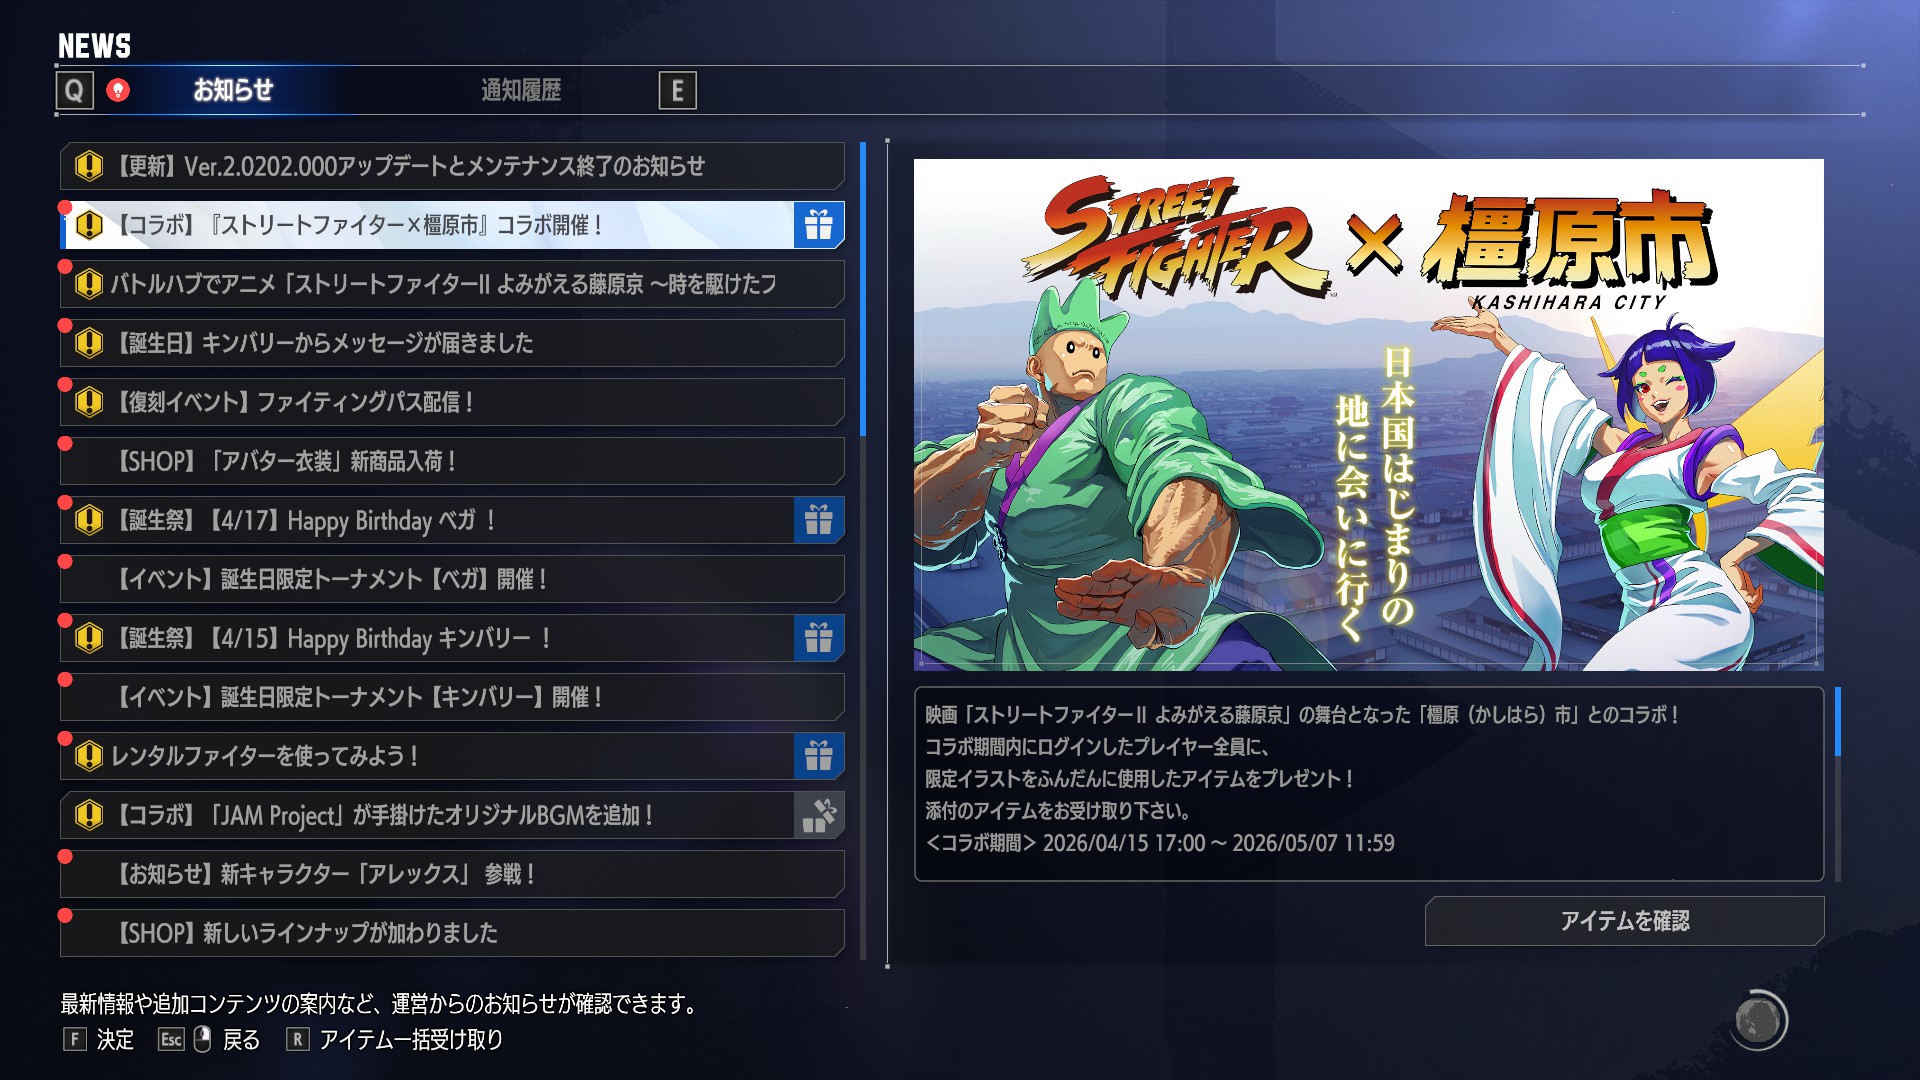
Task: Click the アイテムを確認 button
Action: tap(1624, 921)
